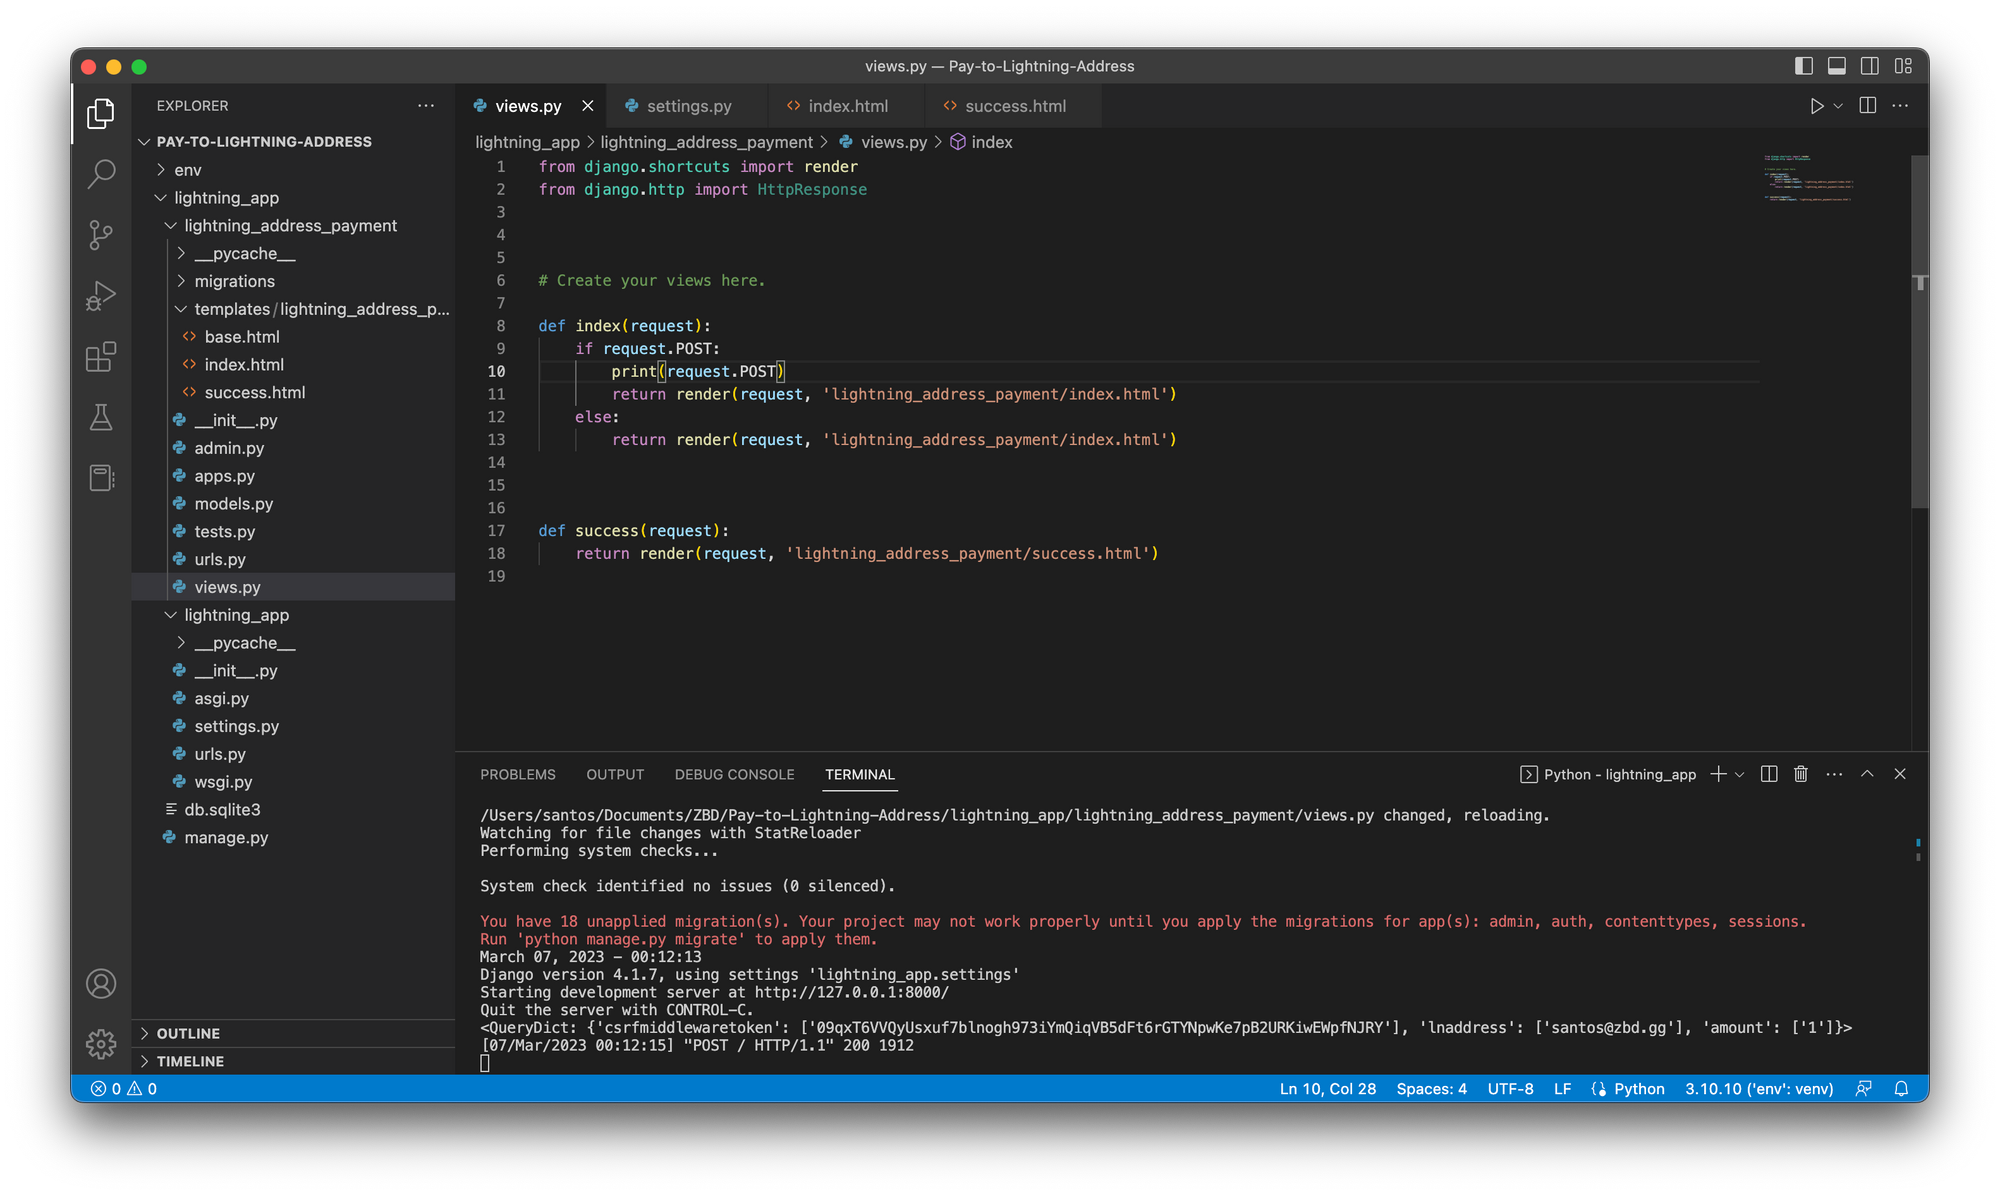Viewport: 2000px width, 1196px height.
Task: Open the Search view in activity bar
Action: [x=101, y=174]
